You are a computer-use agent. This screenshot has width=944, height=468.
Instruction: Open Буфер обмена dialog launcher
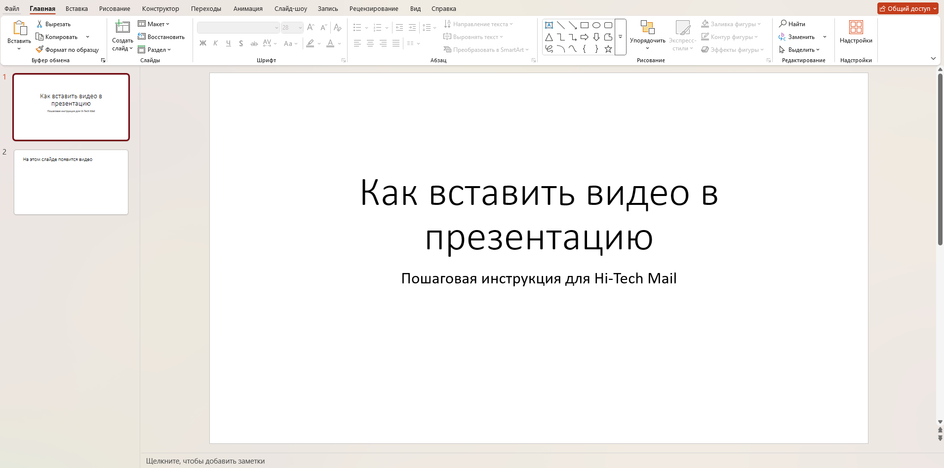pos(103,61)
